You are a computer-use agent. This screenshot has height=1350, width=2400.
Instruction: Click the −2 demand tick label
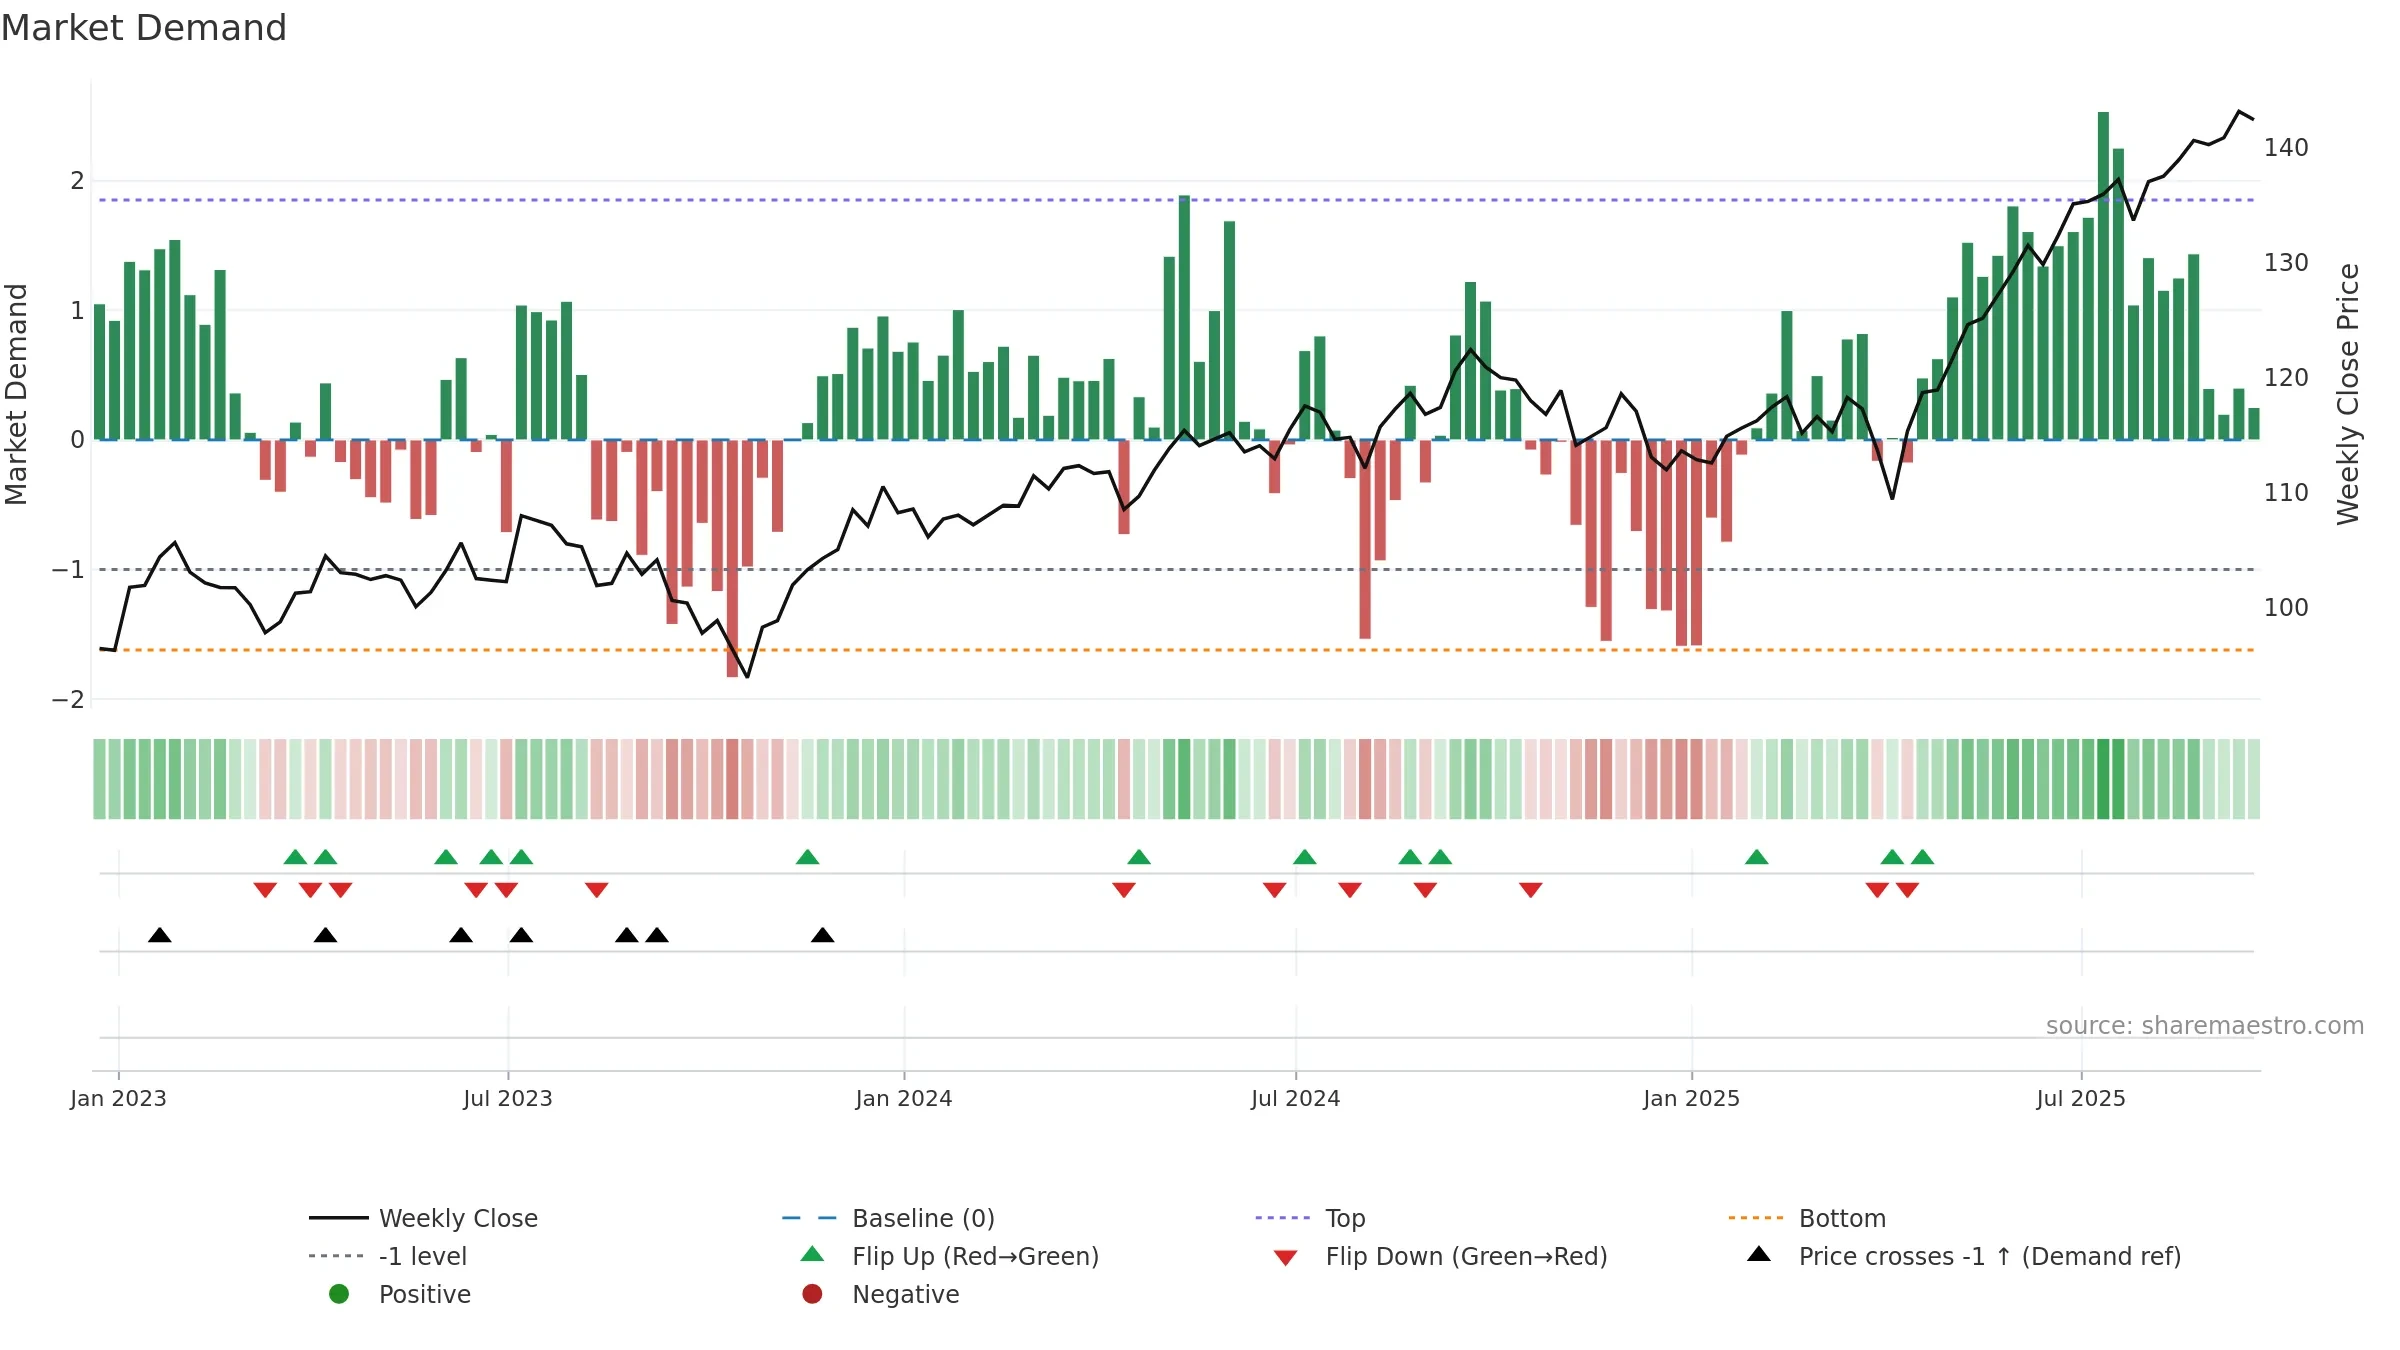(x=69, y=700)
